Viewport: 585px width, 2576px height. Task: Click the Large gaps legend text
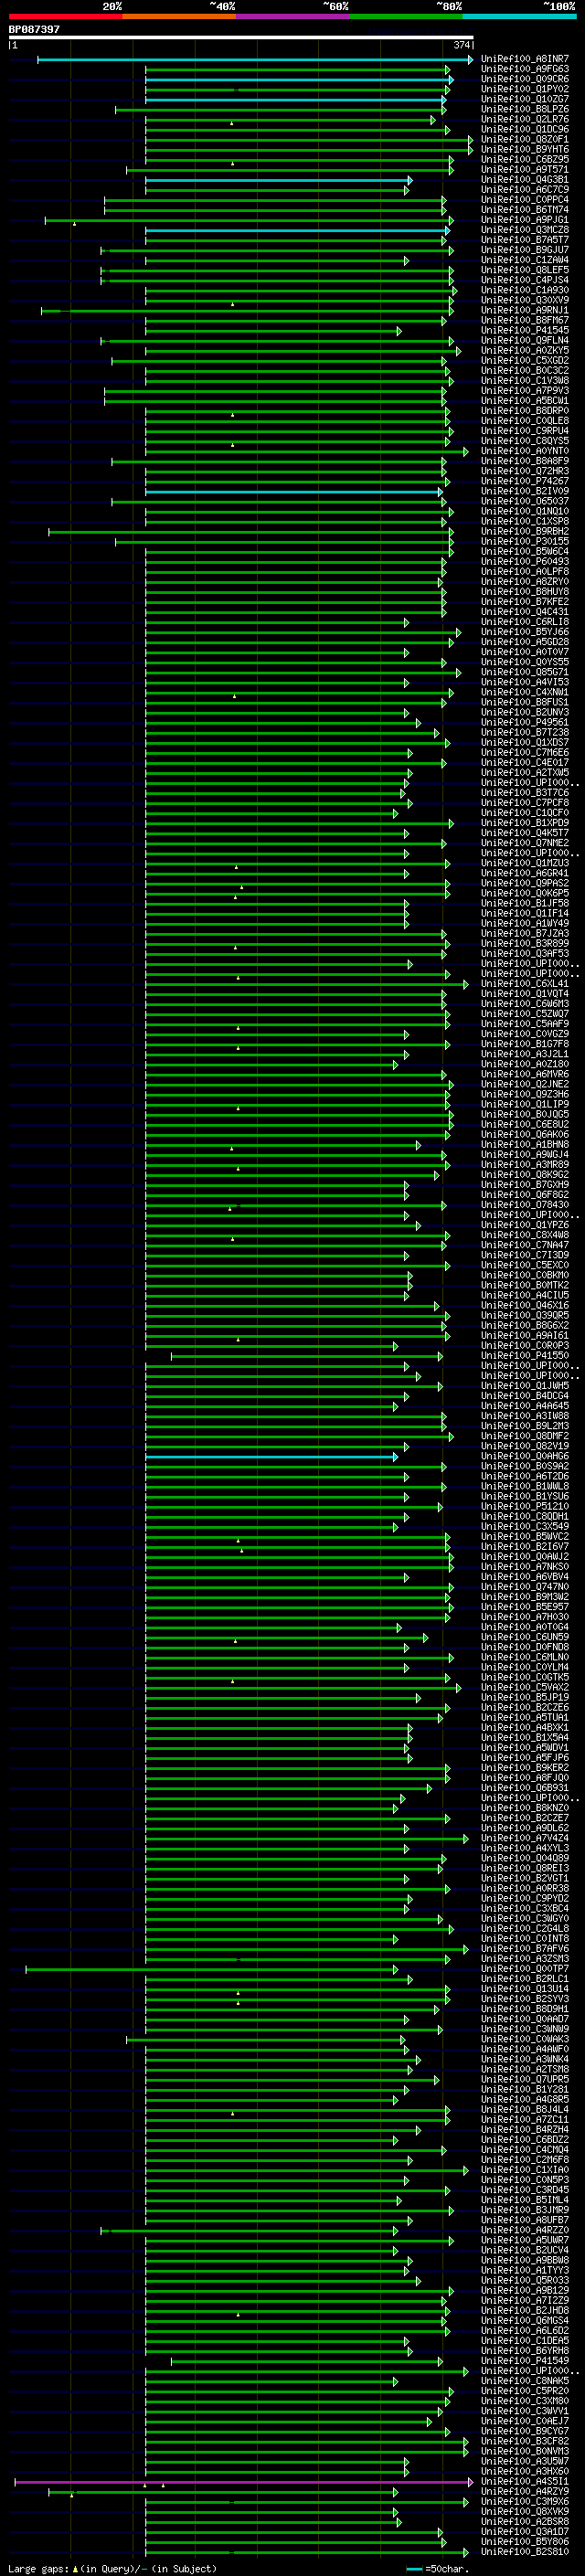click(38, 2568)
